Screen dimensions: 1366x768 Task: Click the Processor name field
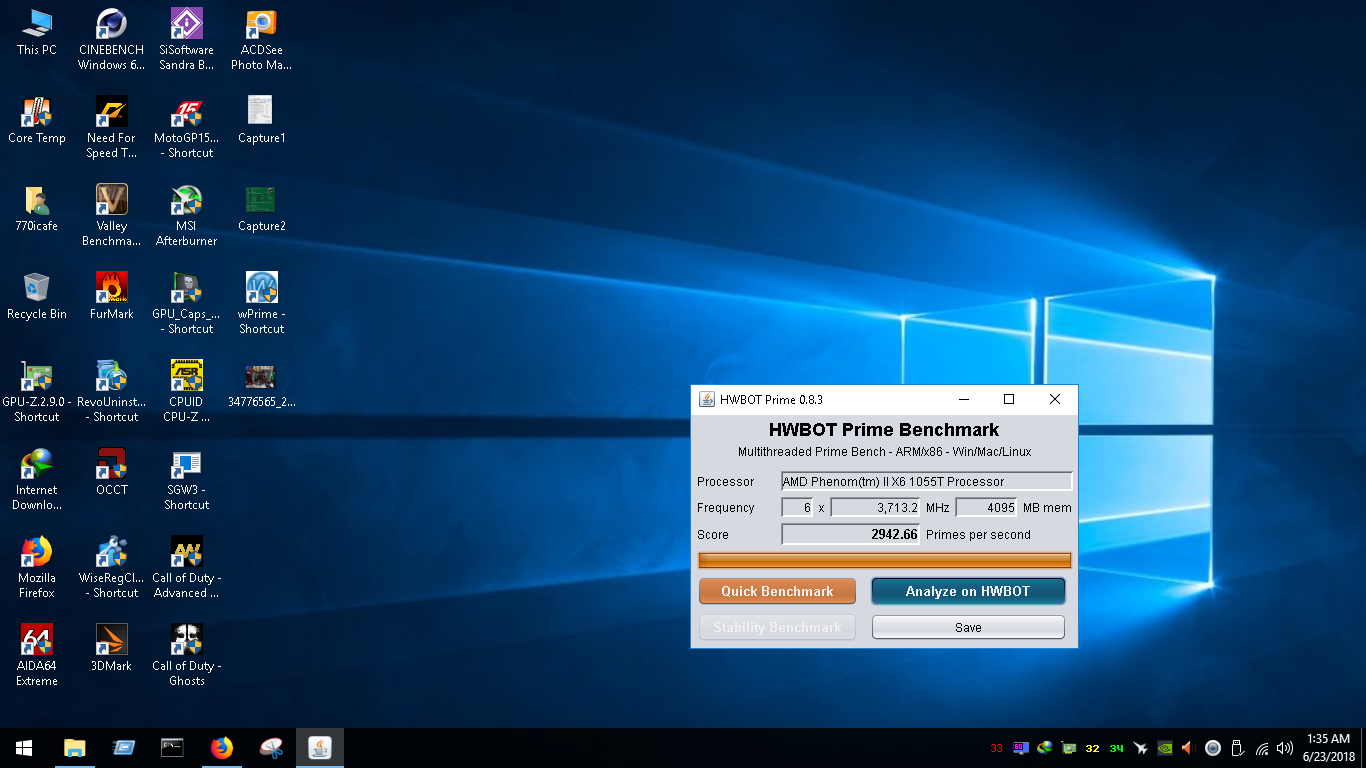point(926,482)
